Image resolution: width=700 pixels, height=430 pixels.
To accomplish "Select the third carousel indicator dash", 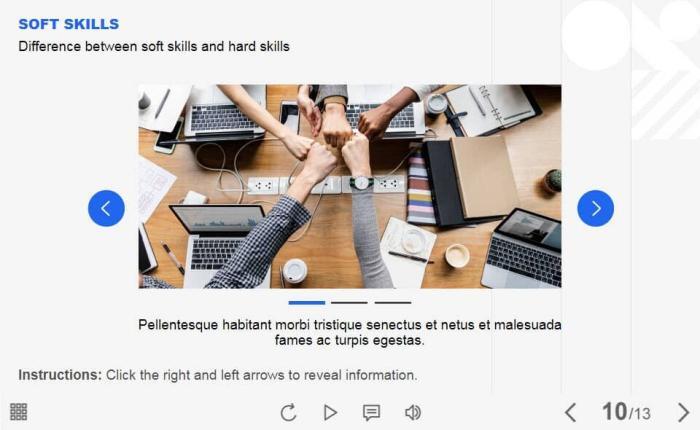I will click(x=393, y=303).
